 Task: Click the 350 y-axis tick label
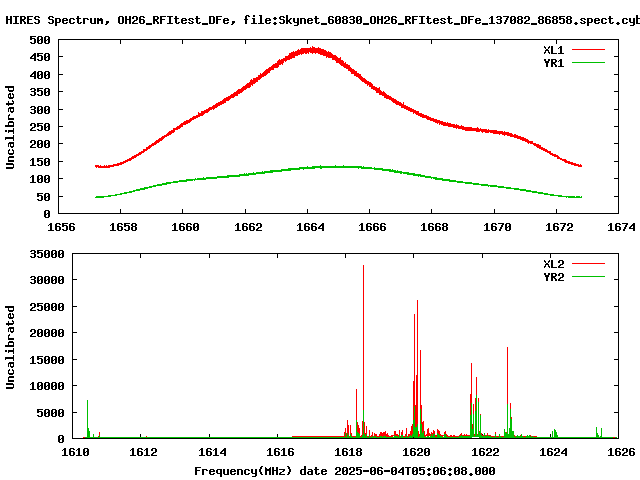[40, 92]
